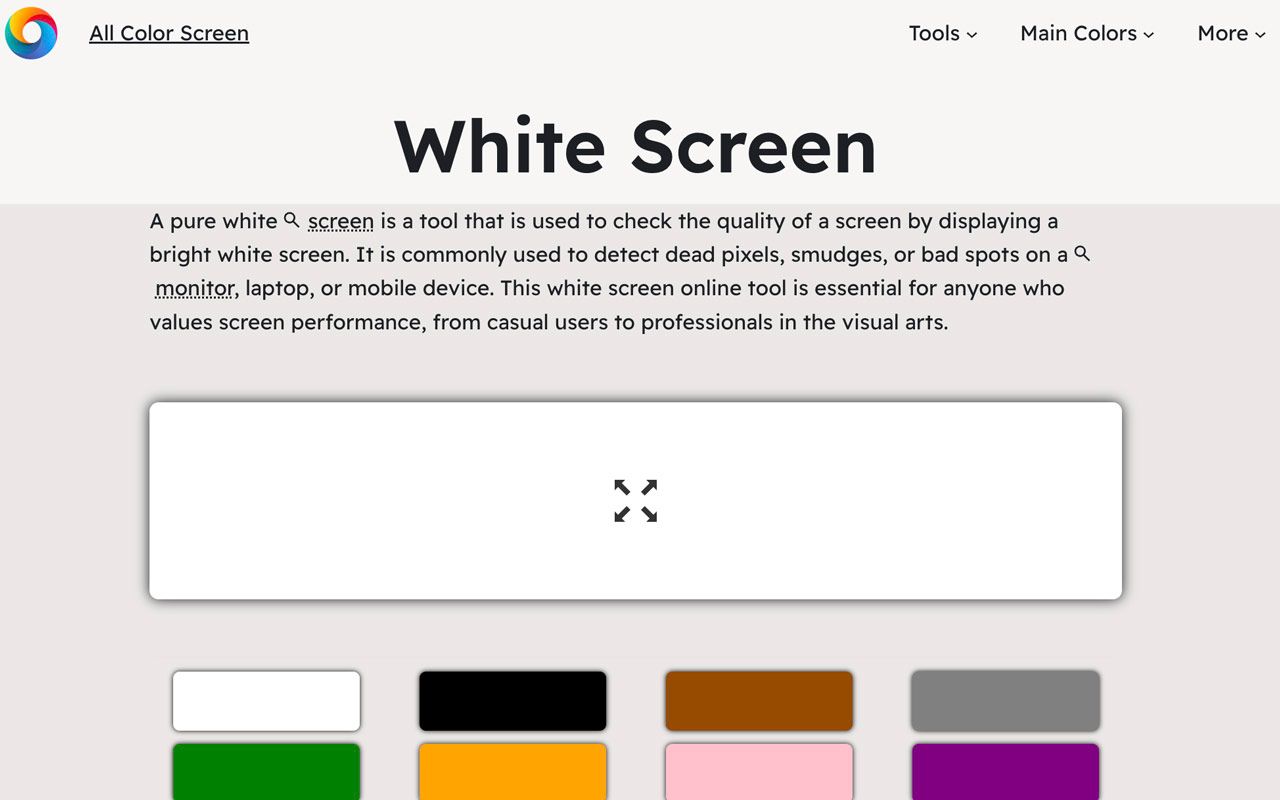
Task: Click the magnifier icon before the screen link
Action: [290, 219]
